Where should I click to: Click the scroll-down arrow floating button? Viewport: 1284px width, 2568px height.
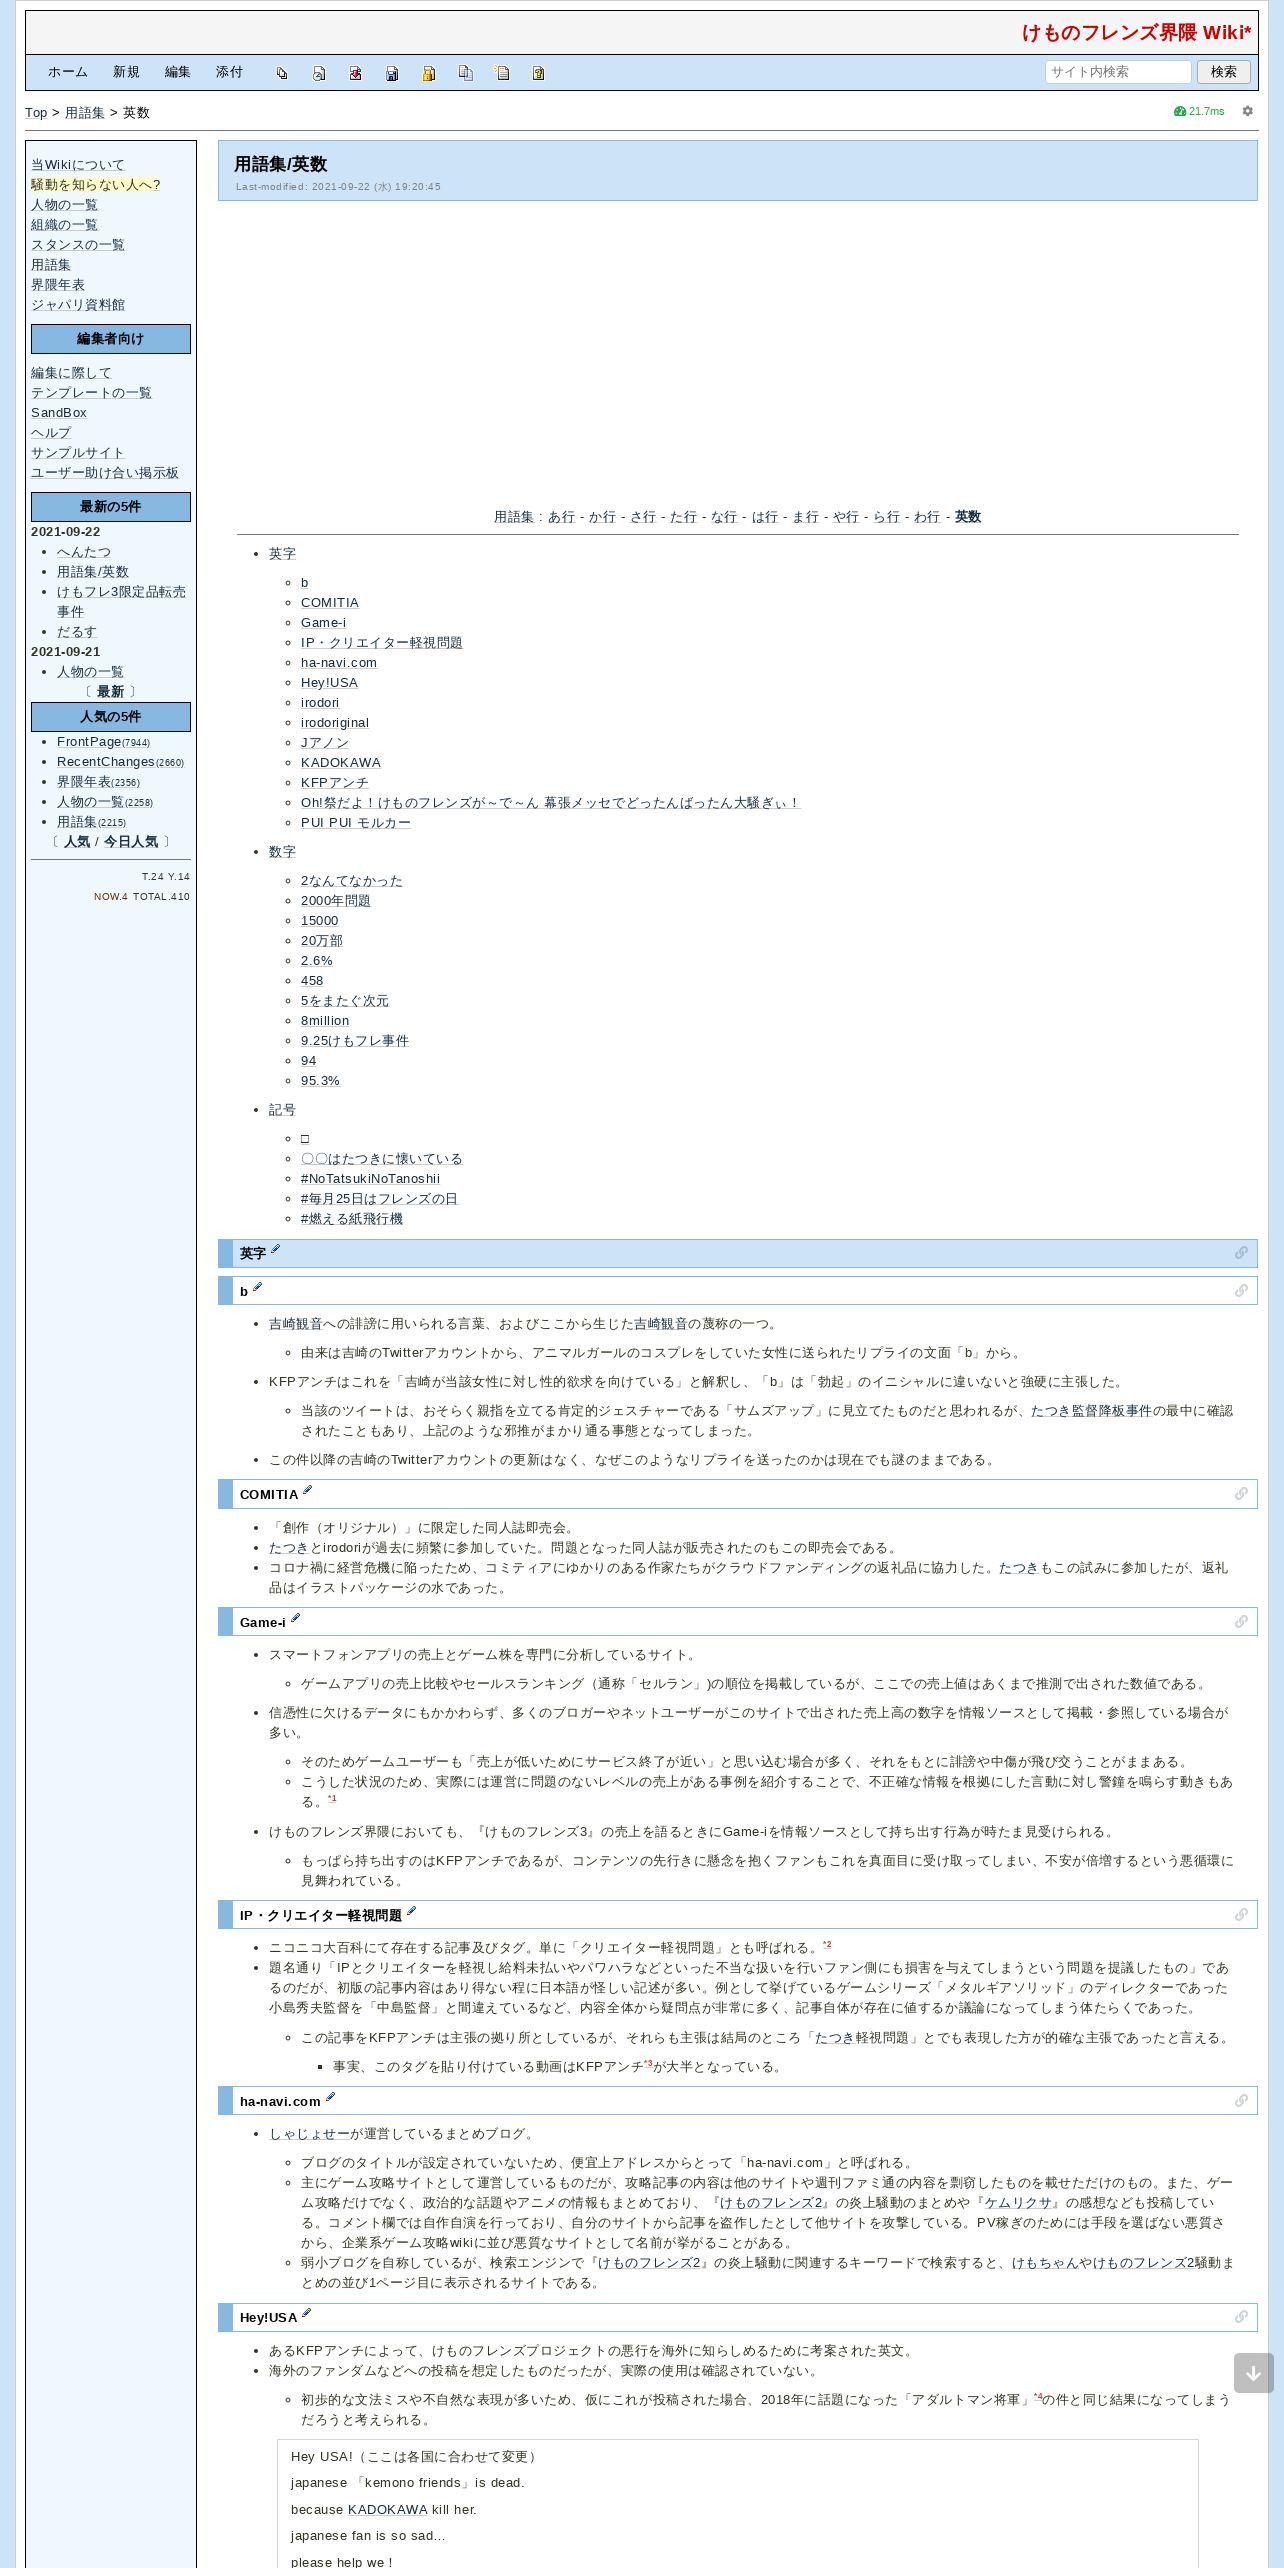pyautogui.click(x=1253, y=2373)
